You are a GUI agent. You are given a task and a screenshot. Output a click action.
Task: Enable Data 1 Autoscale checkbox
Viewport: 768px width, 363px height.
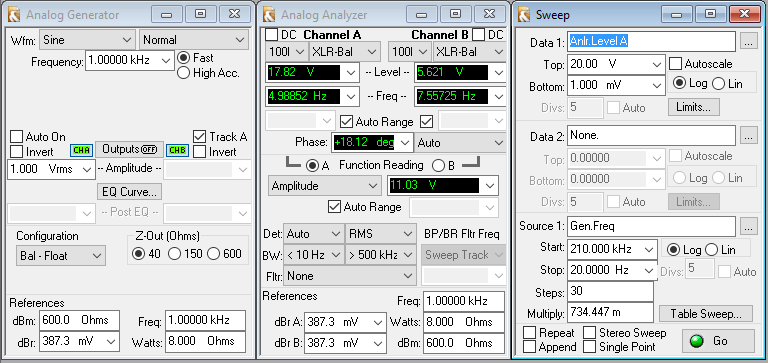point(675,64)
